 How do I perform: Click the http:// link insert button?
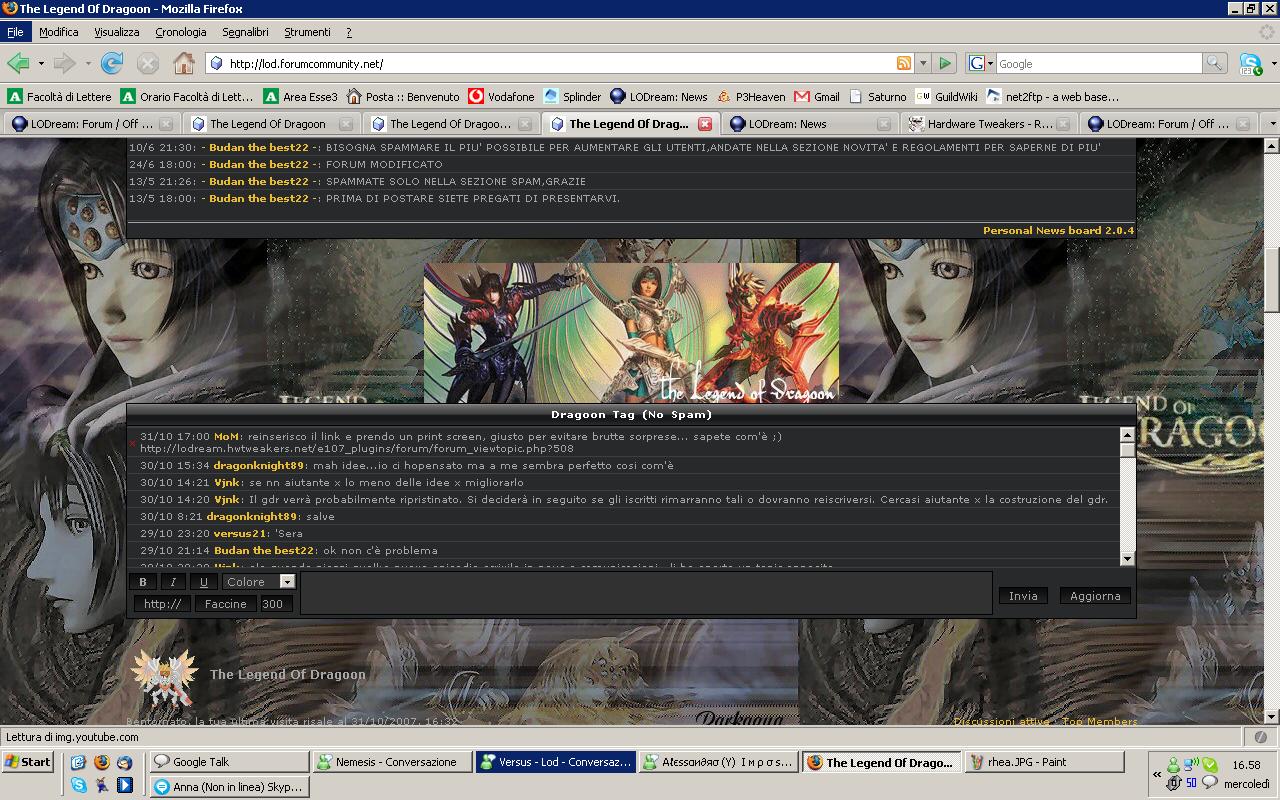tap(162, 603)
